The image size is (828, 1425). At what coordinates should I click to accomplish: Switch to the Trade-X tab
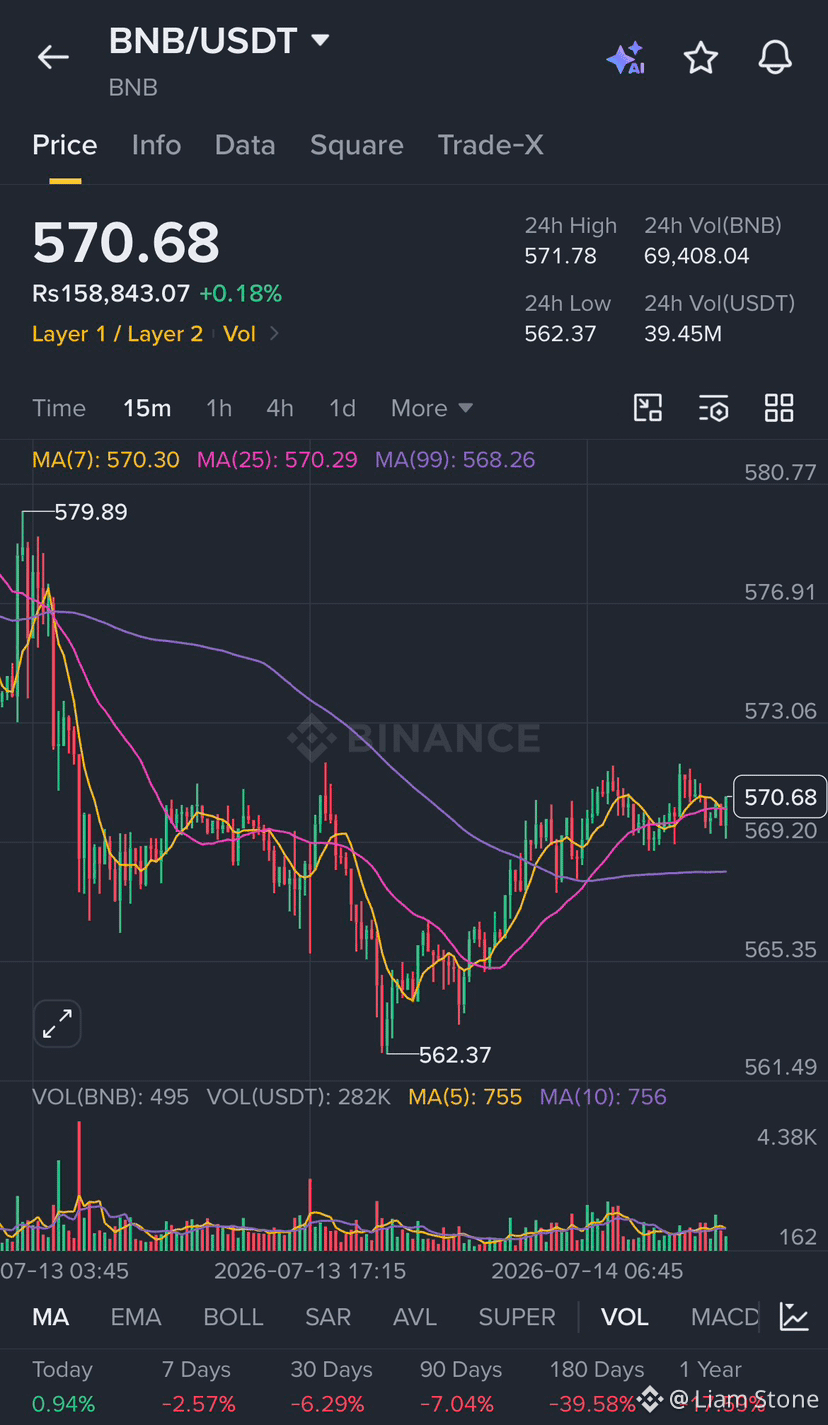pyautogui.click(x=491, y=145)
